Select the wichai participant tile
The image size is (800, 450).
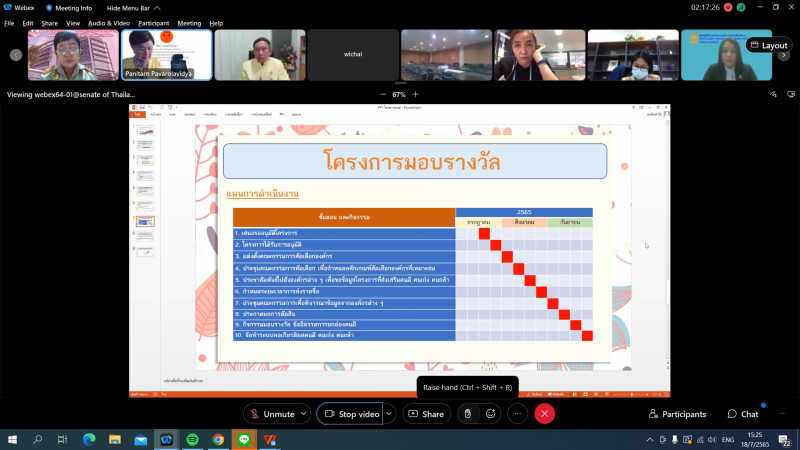click(x=353, y=55)
